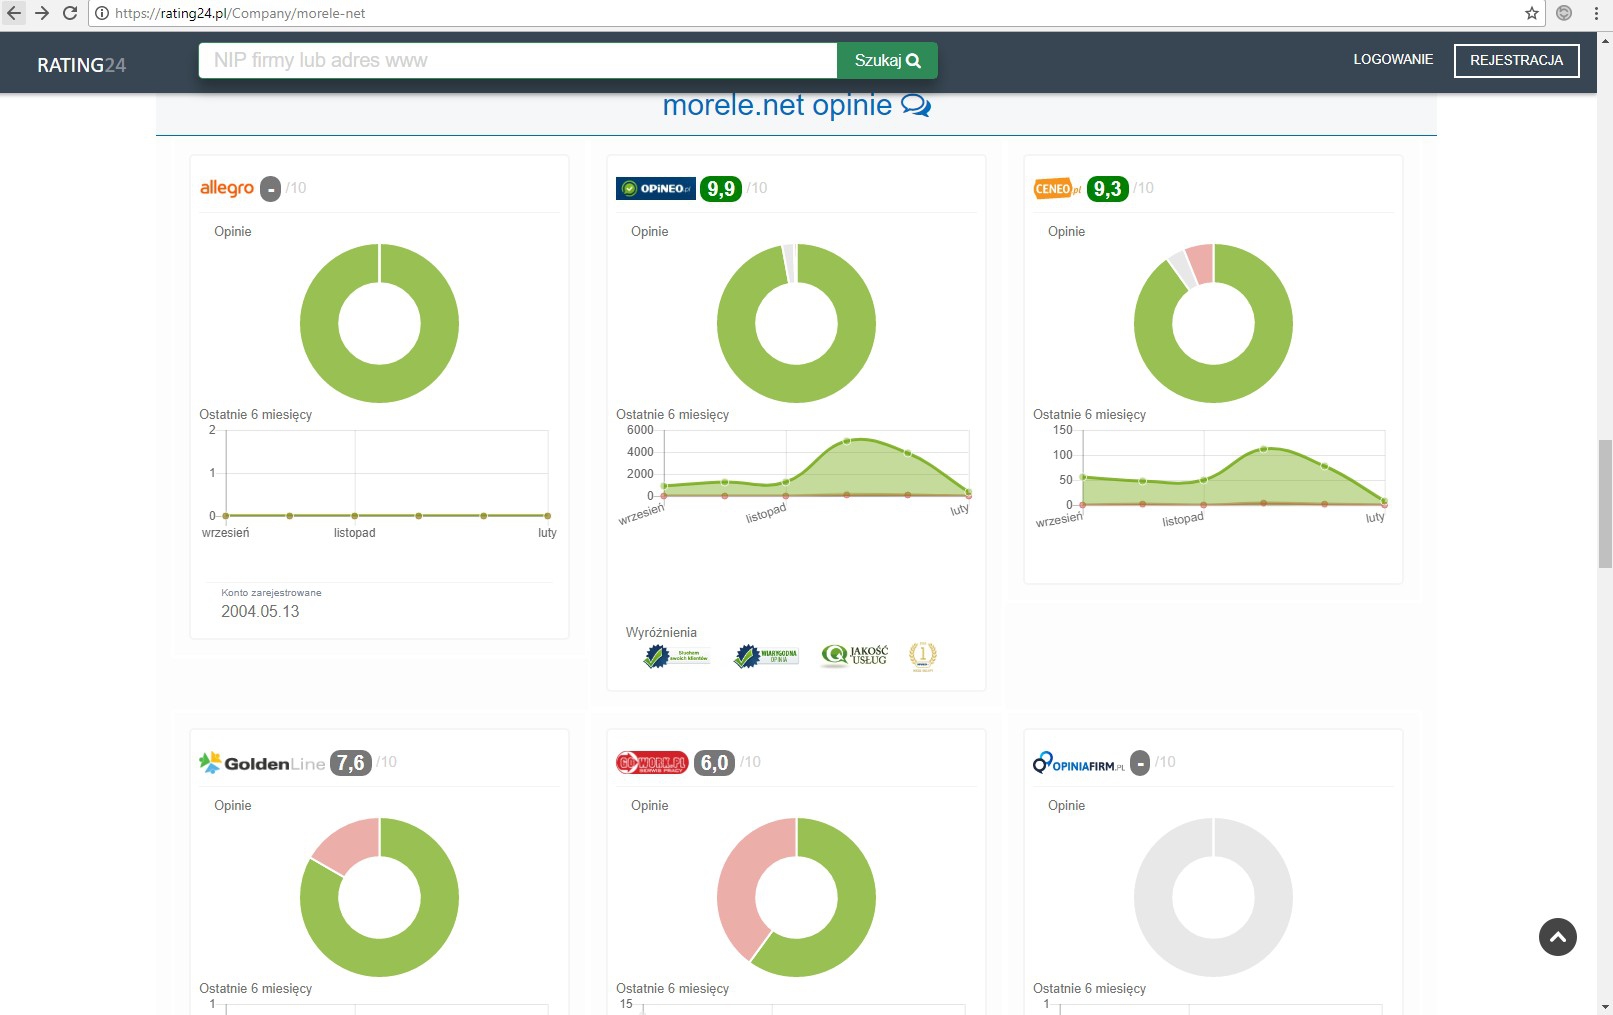Click the allegro registration date 2004.05.13

(260, 611)
